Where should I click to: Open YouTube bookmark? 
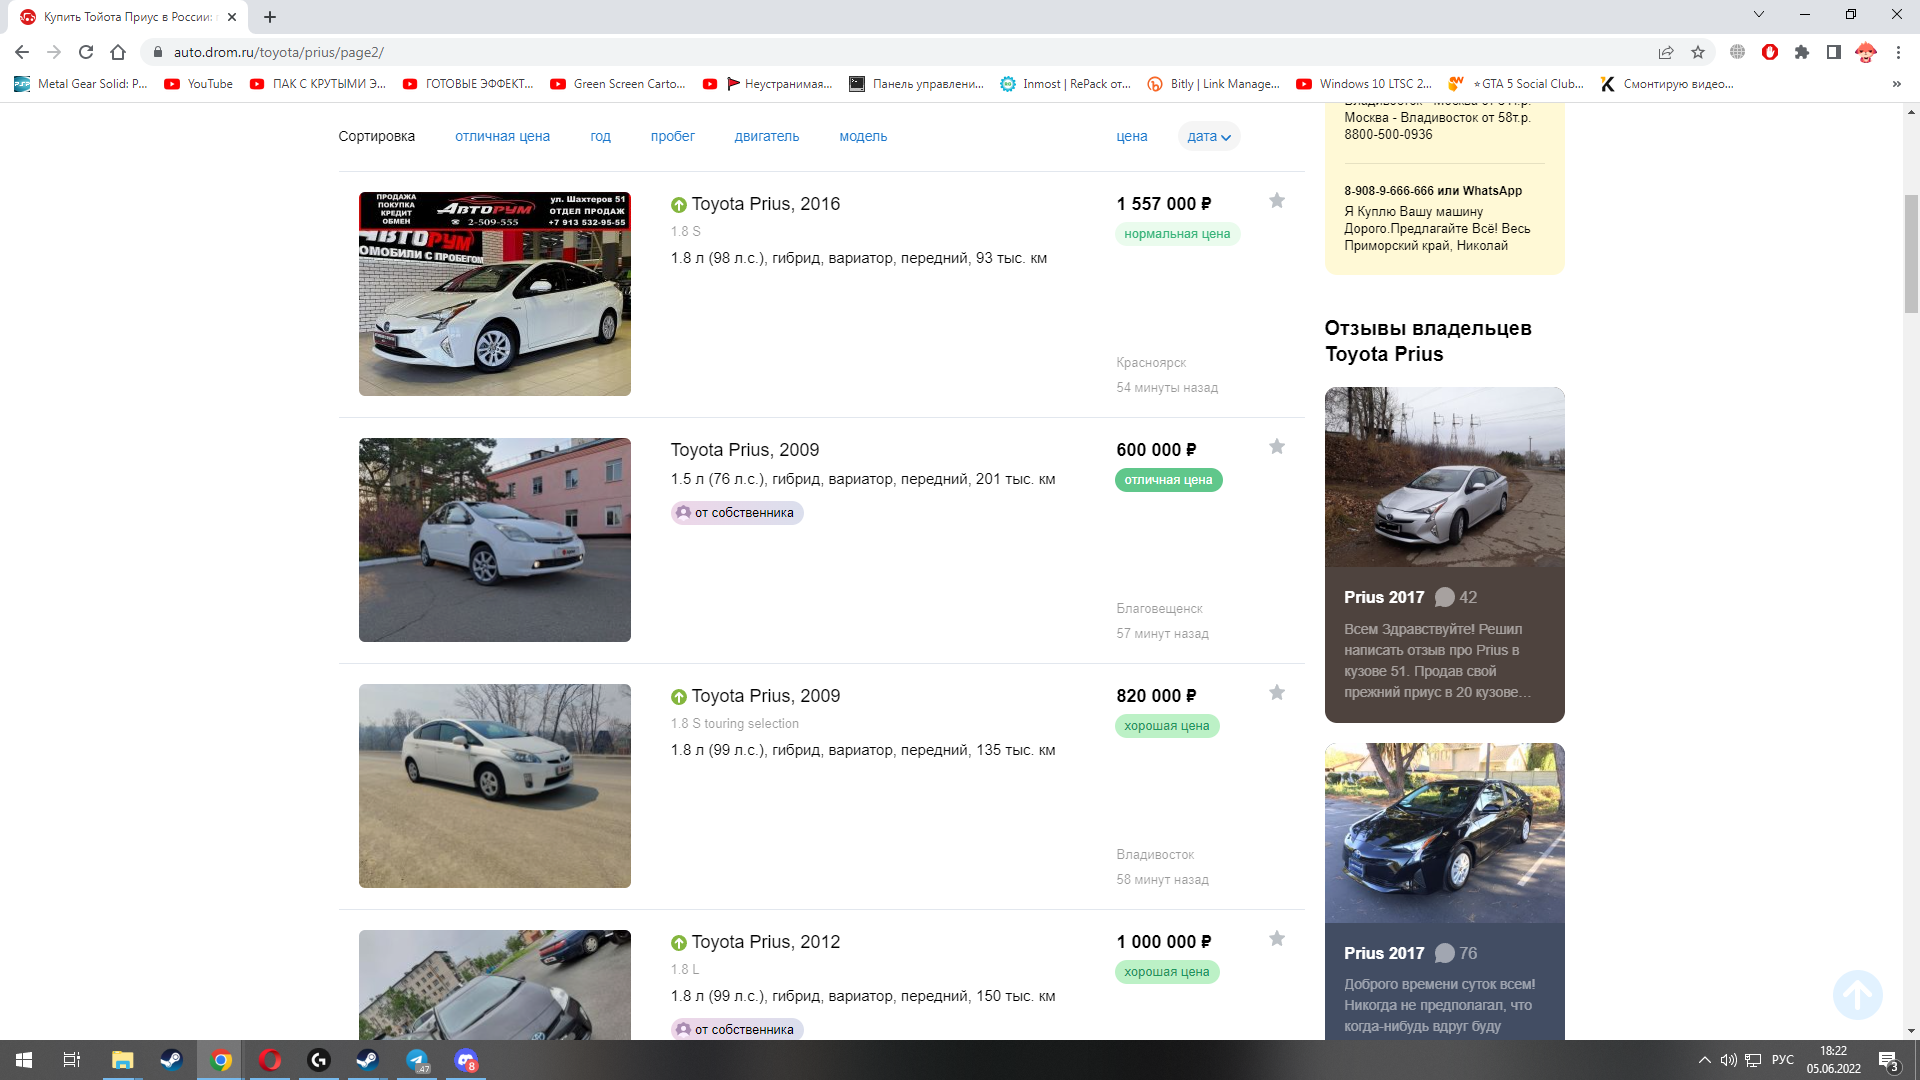[199, 84]
